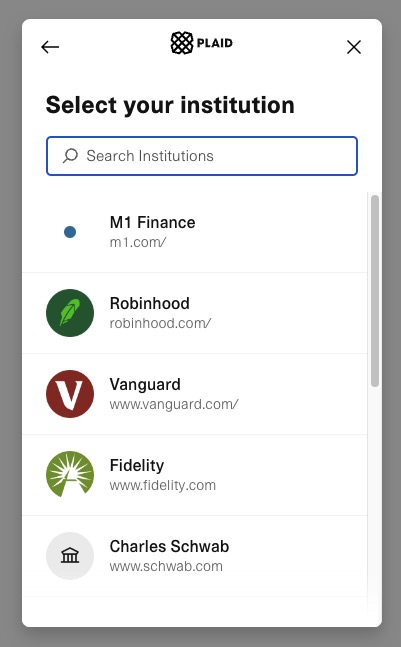The image size is (401, 647).
Task: Go back using the left arrow icon
Action: click(50, 47)
